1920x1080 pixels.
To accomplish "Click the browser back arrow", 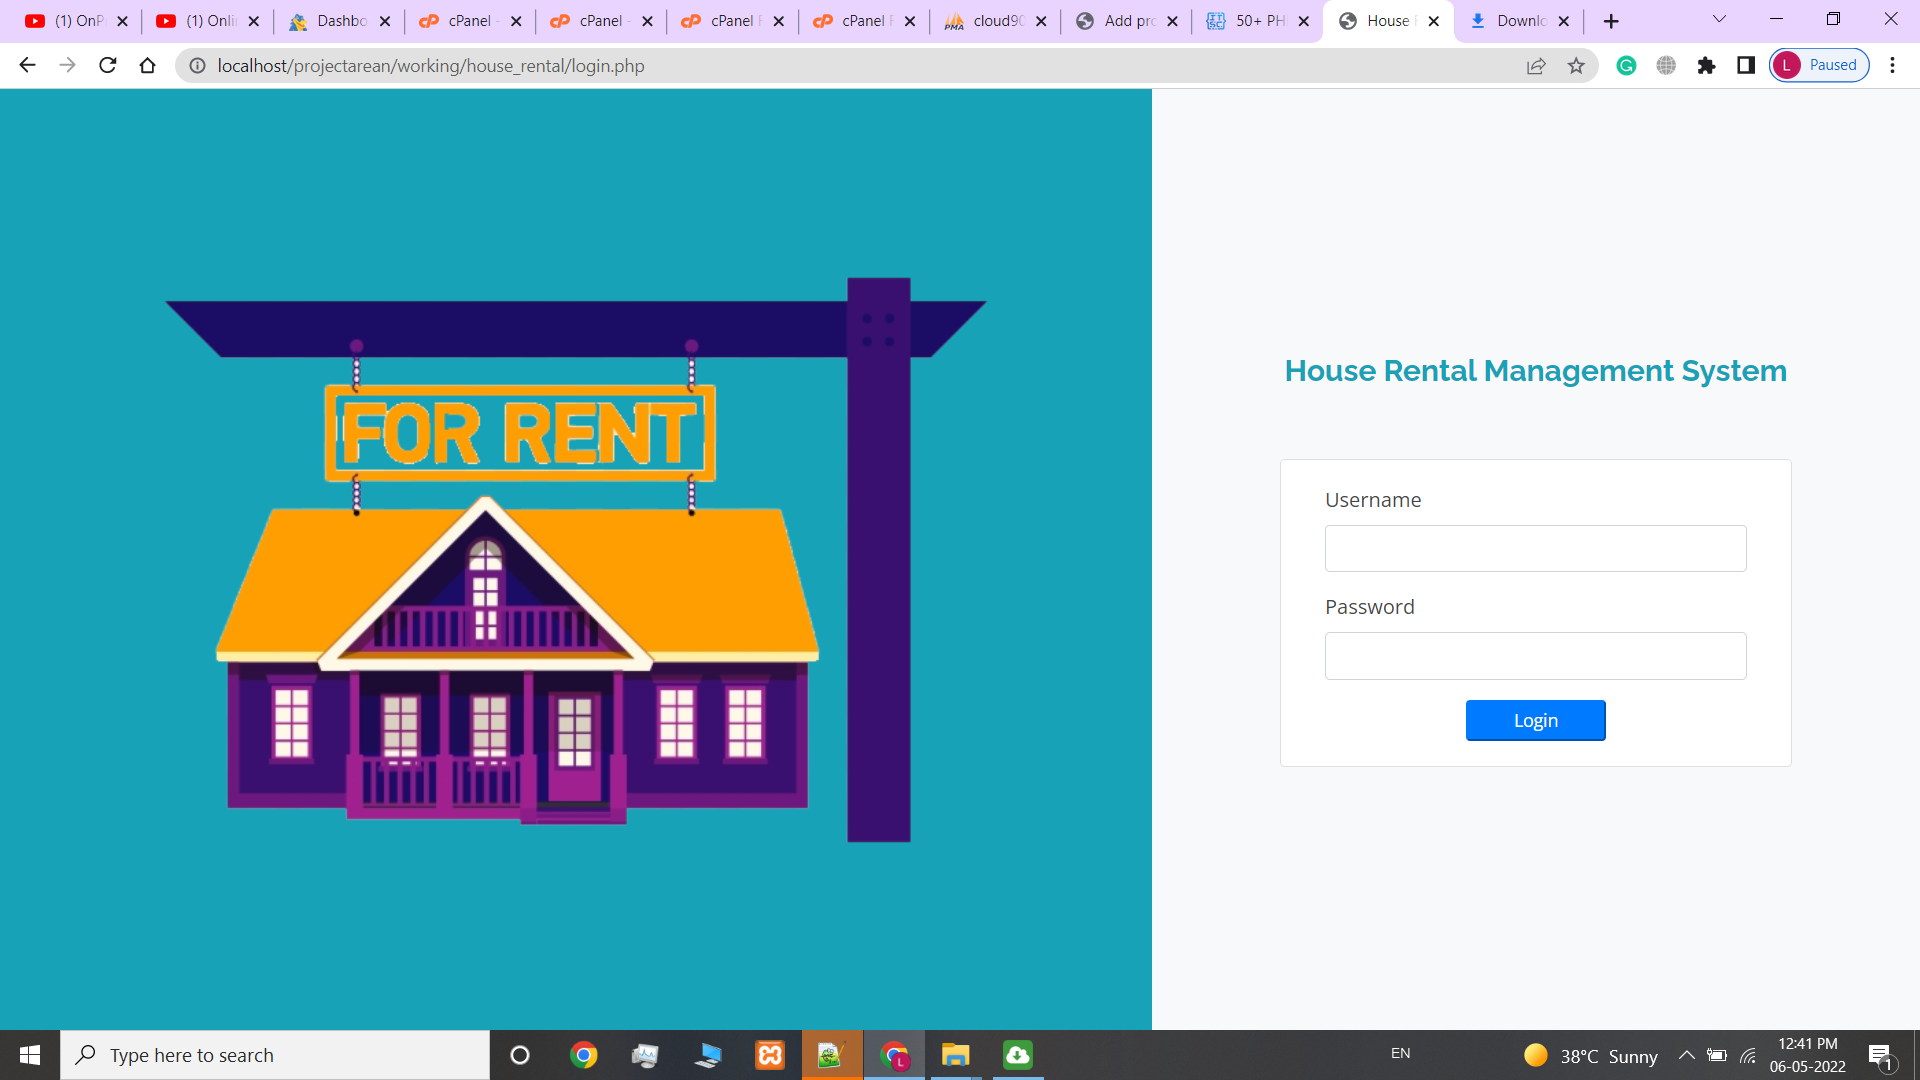I will [x=26, y=65].
